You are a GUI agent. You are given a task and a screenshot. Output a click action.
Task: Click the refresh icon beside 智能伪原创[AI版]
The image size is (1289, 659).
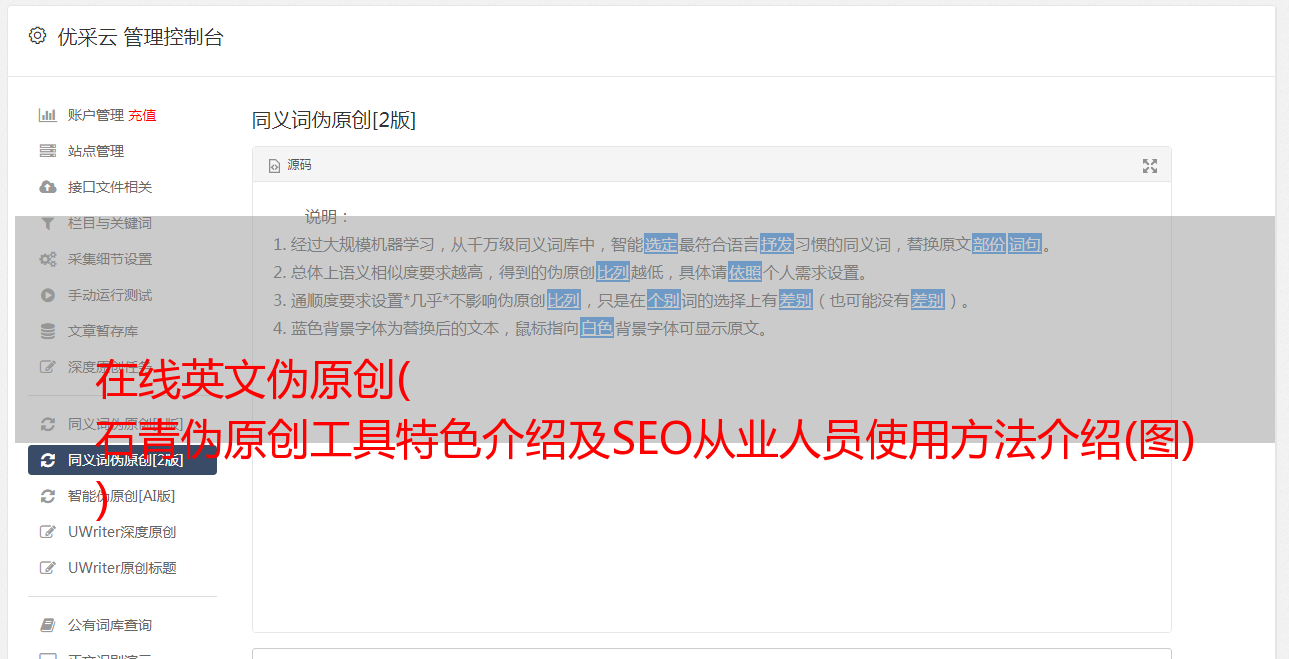(47, 496)
